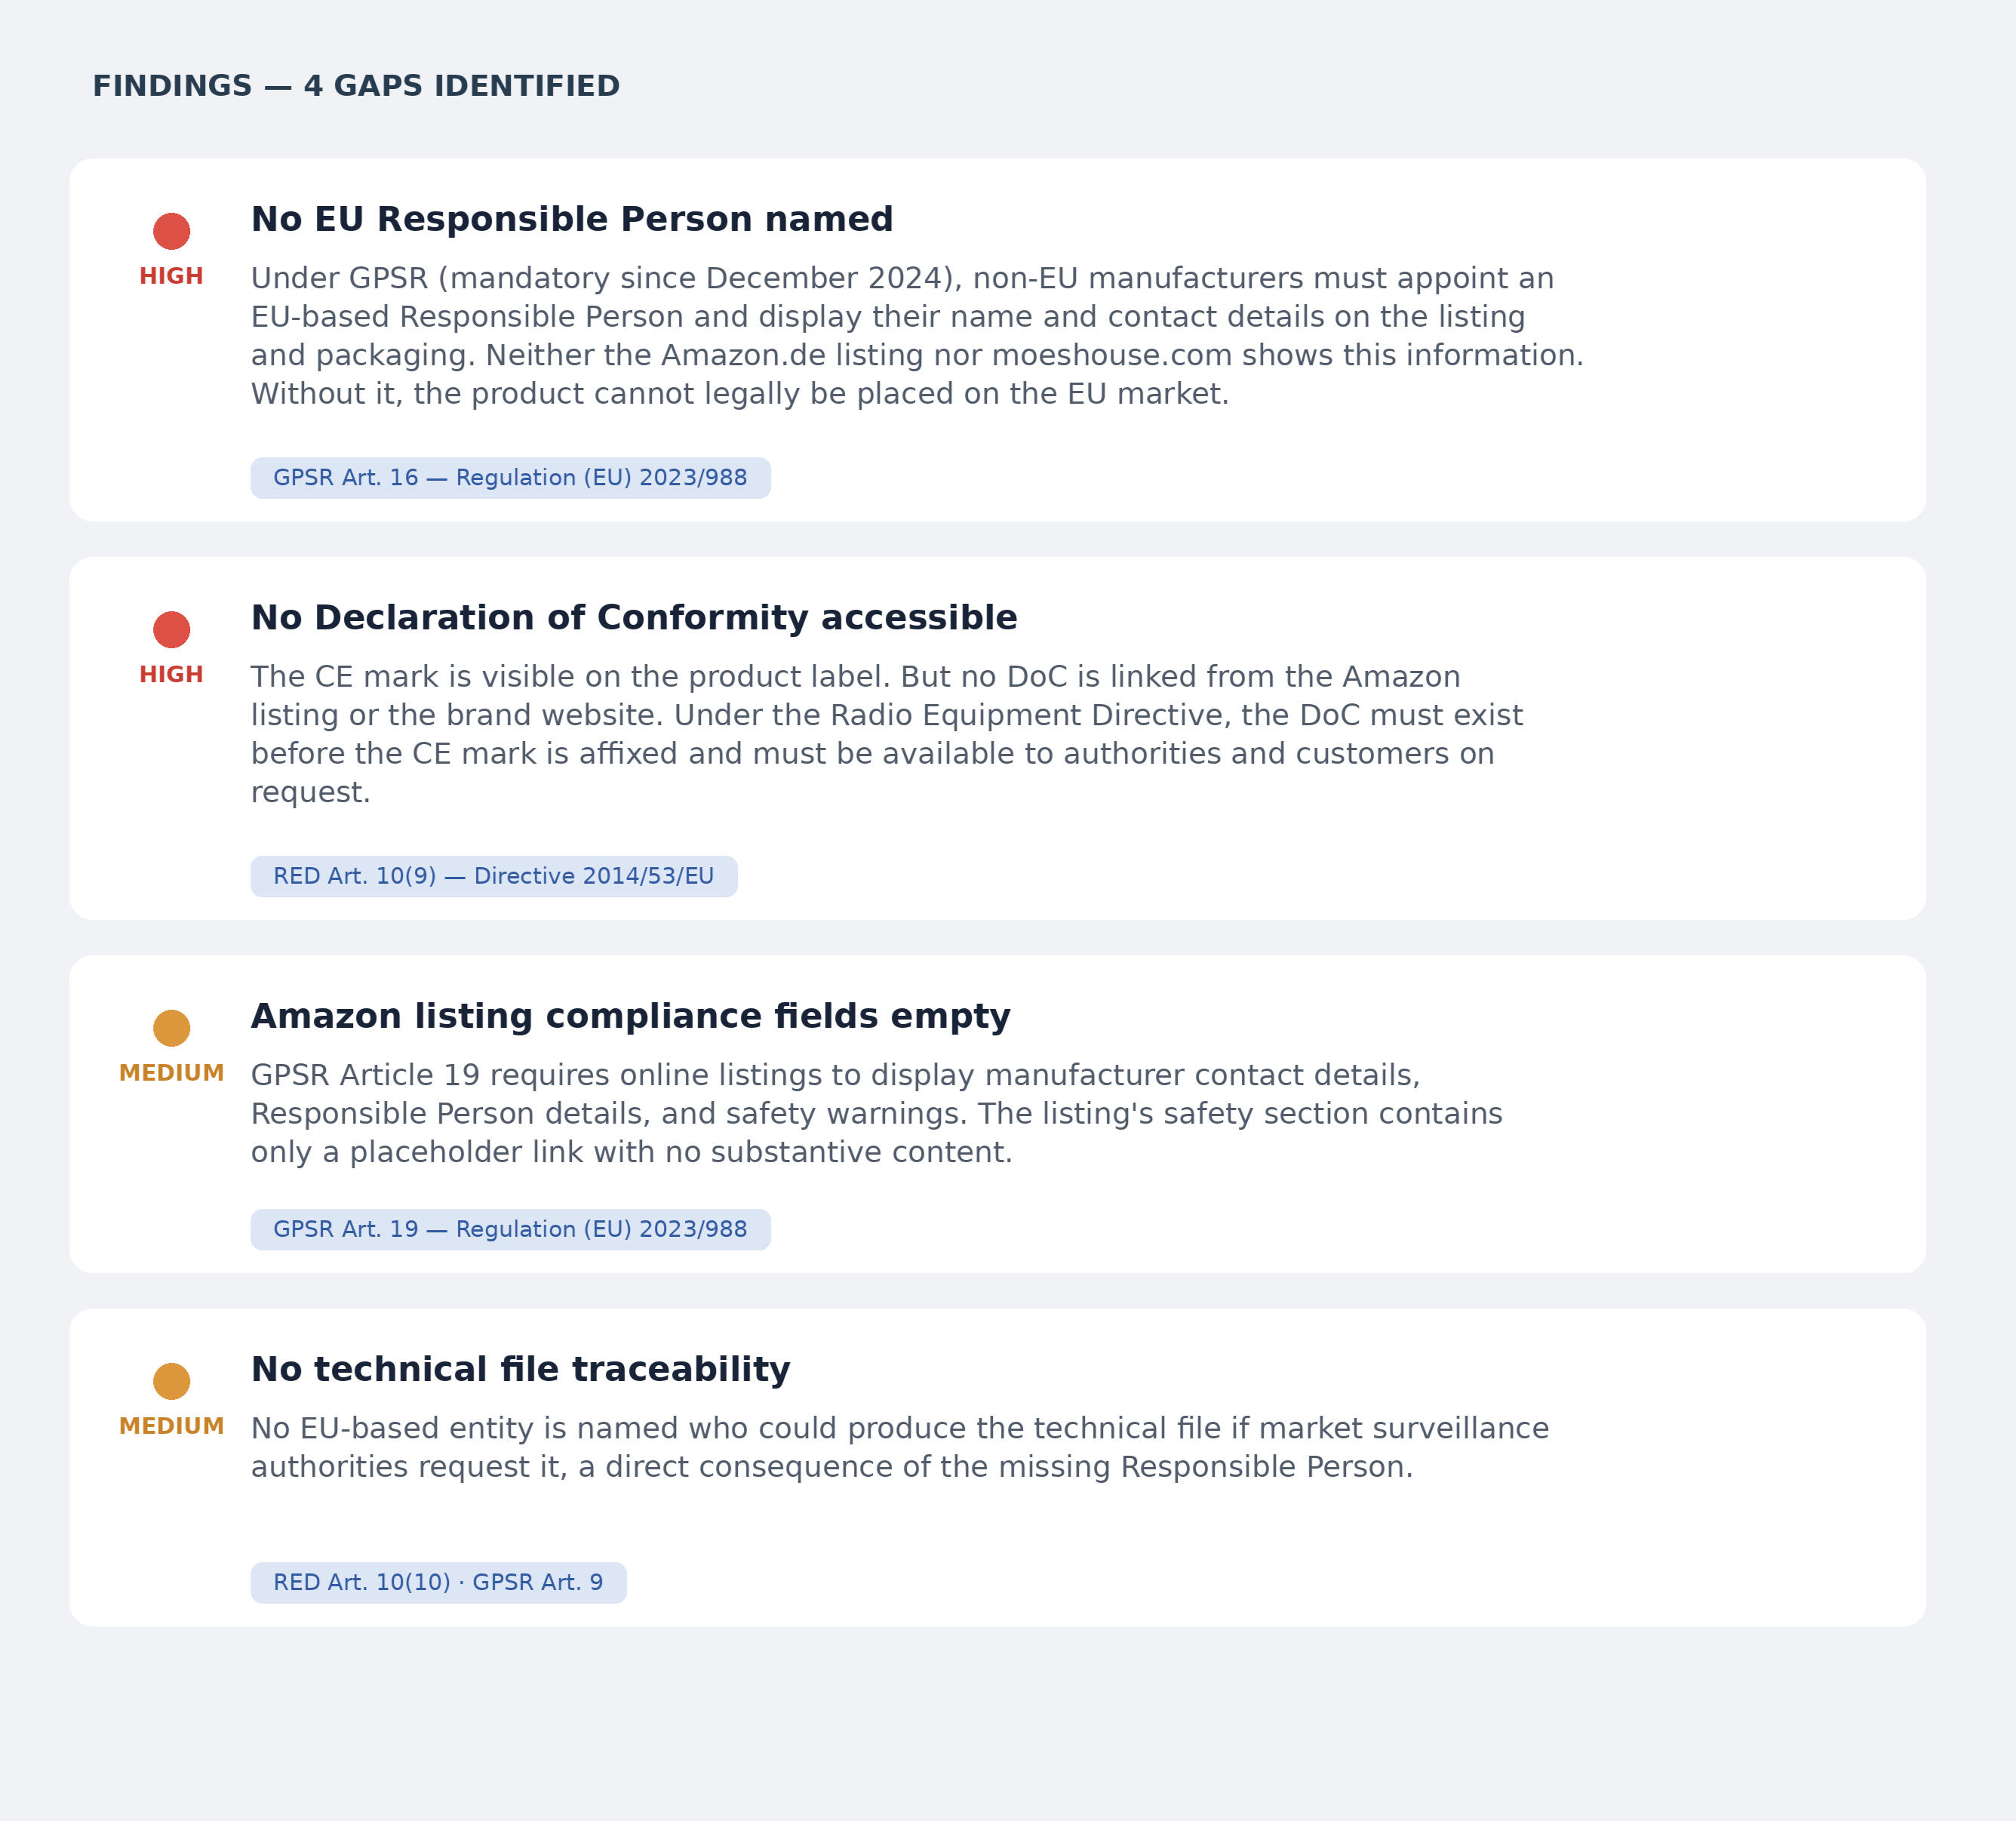Click the GPSR December 2024 description paragraph
Image resolution: width=2016 pixels, height=1821 pixels.
(916, 336)
